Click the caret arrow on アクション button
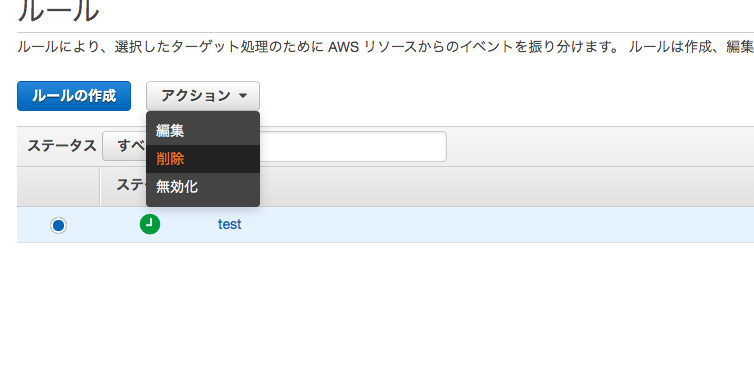 pos(243,96)
